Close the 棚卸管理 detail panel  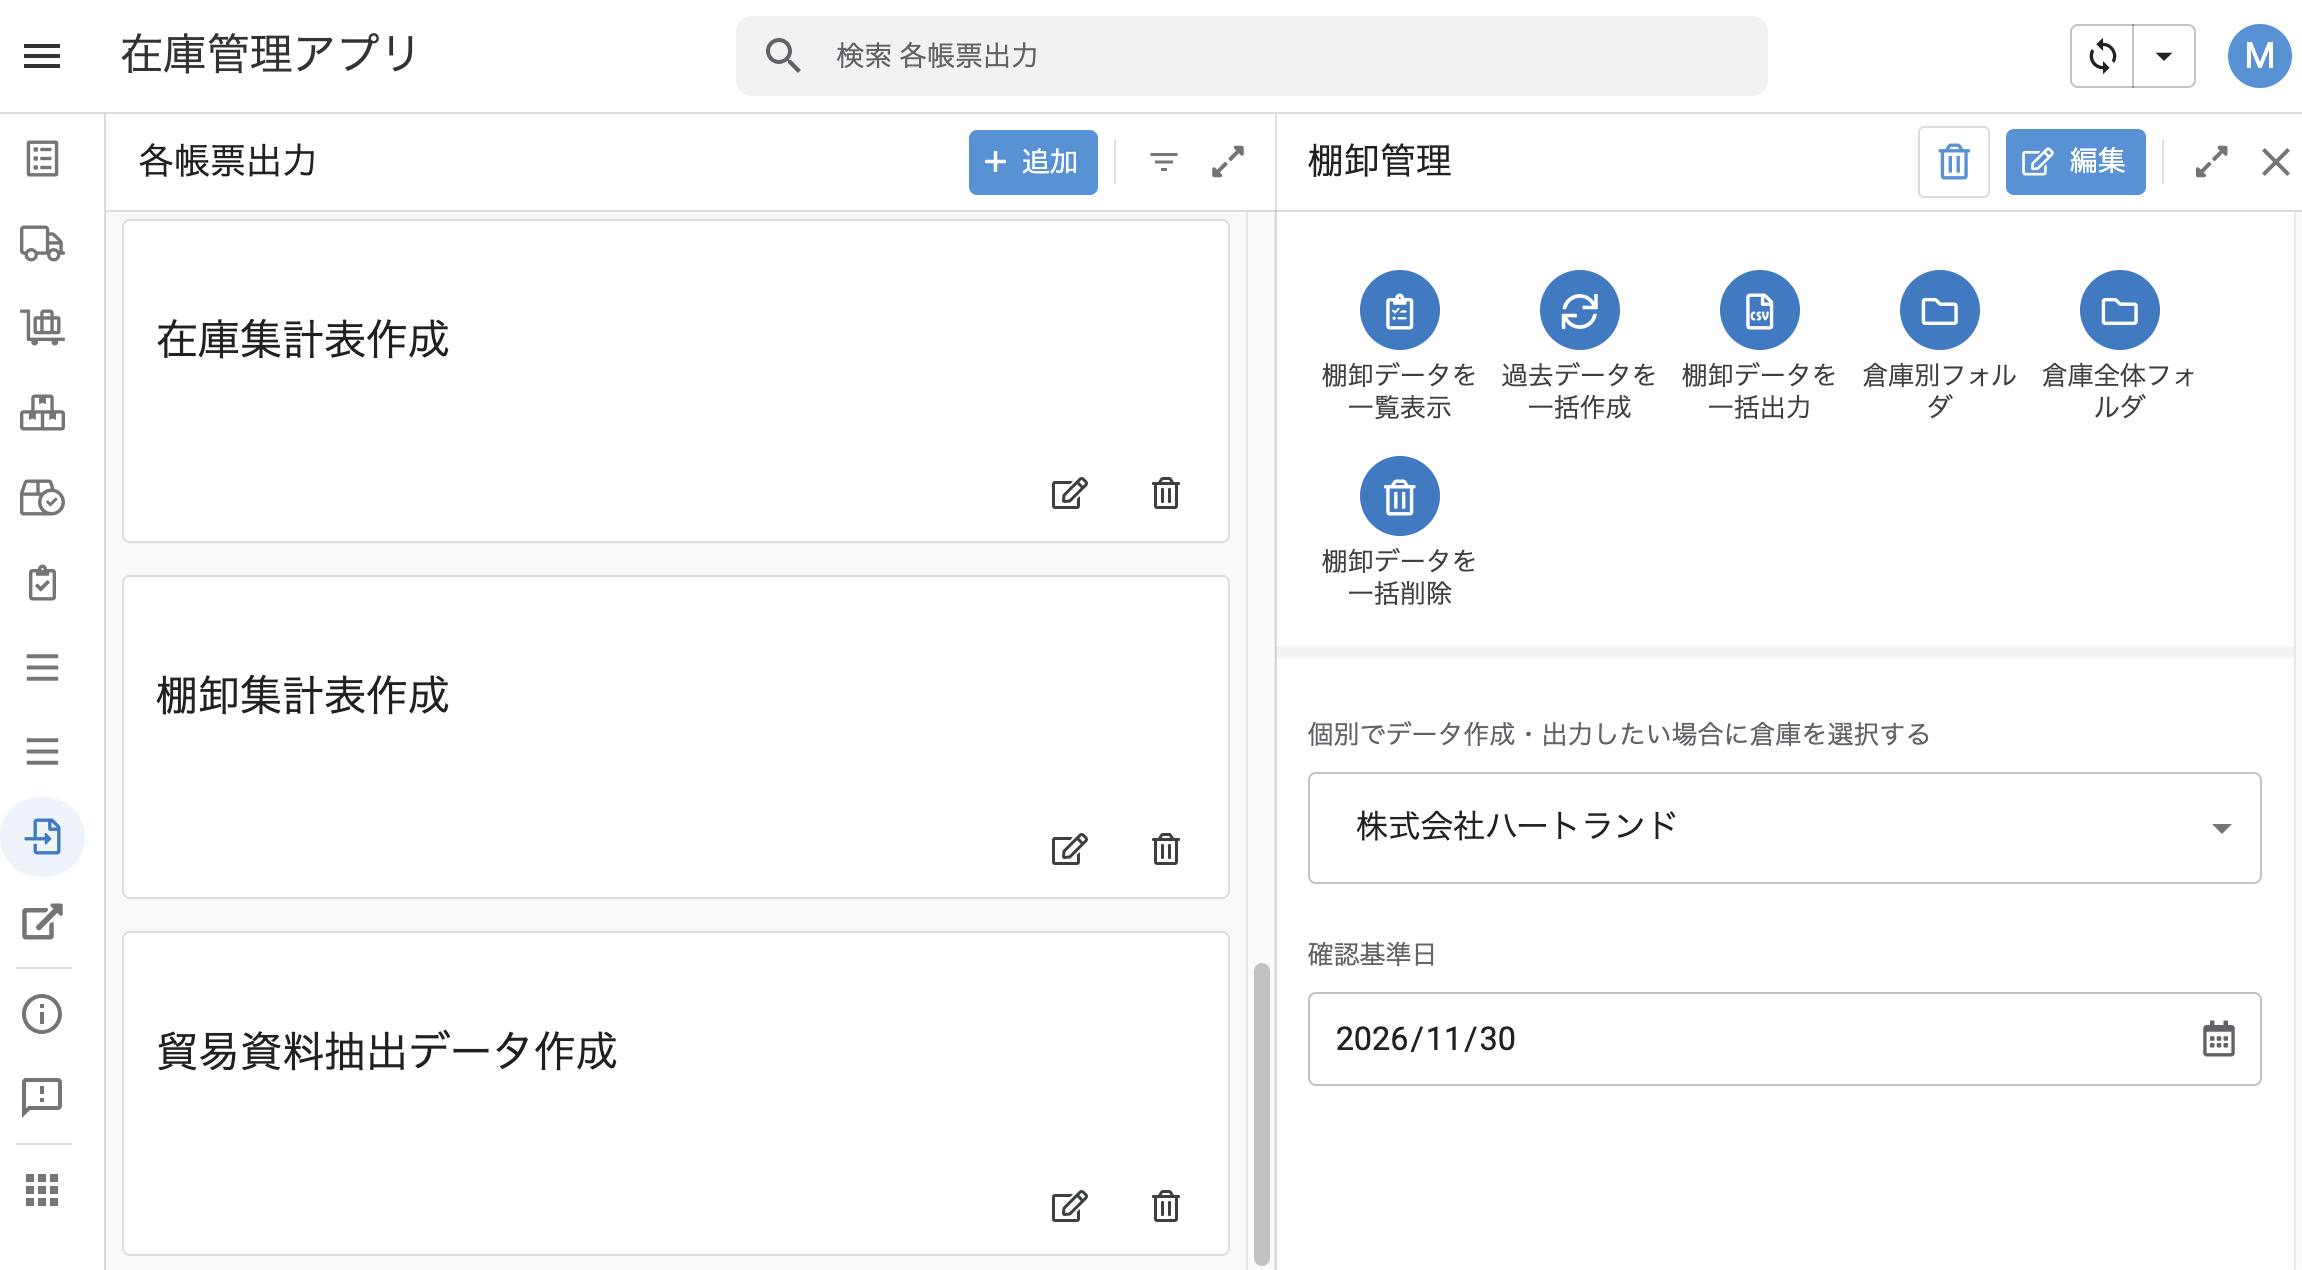(2276, 162)
